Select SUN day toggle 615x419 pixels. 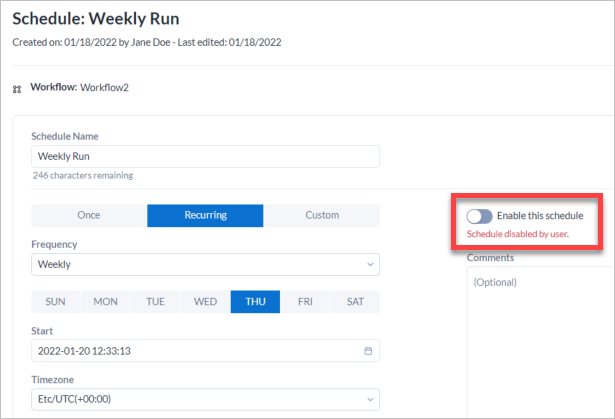pos(56,302)
